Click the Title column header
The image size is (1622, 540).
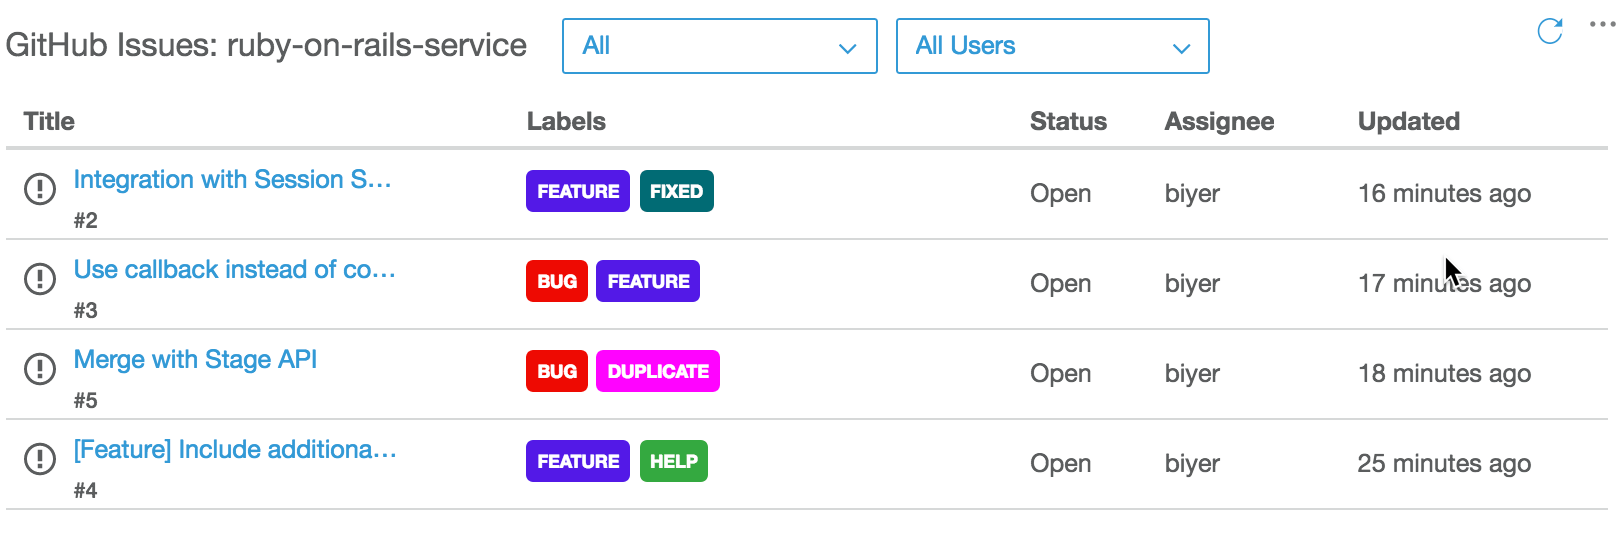pos(49,121)
